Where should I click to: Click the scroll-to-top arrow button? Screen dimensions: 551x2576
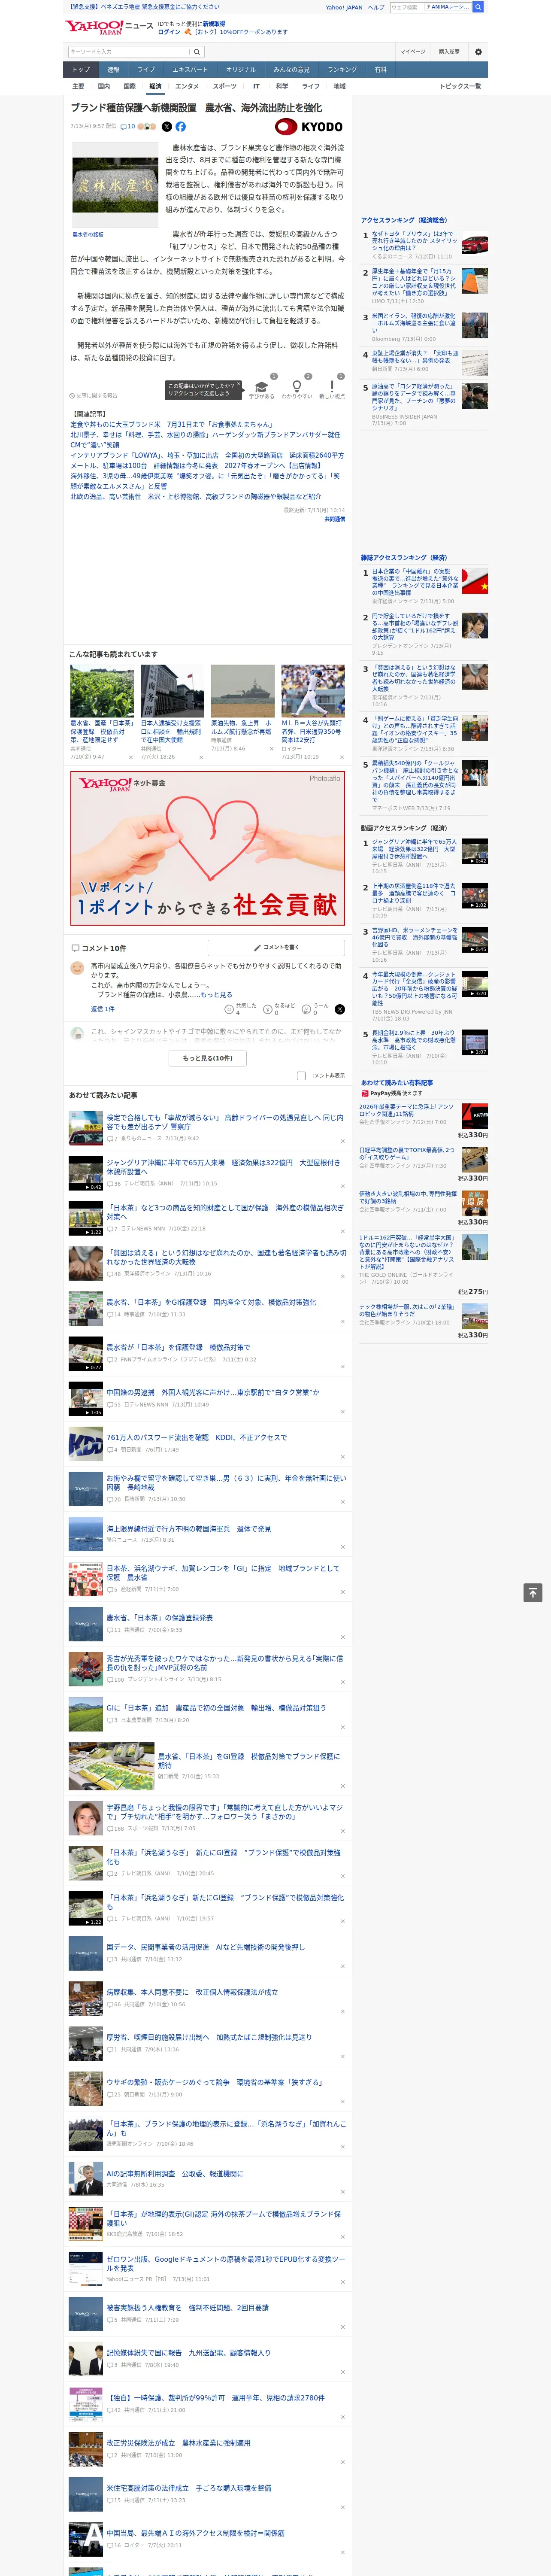pos(533,1592)
